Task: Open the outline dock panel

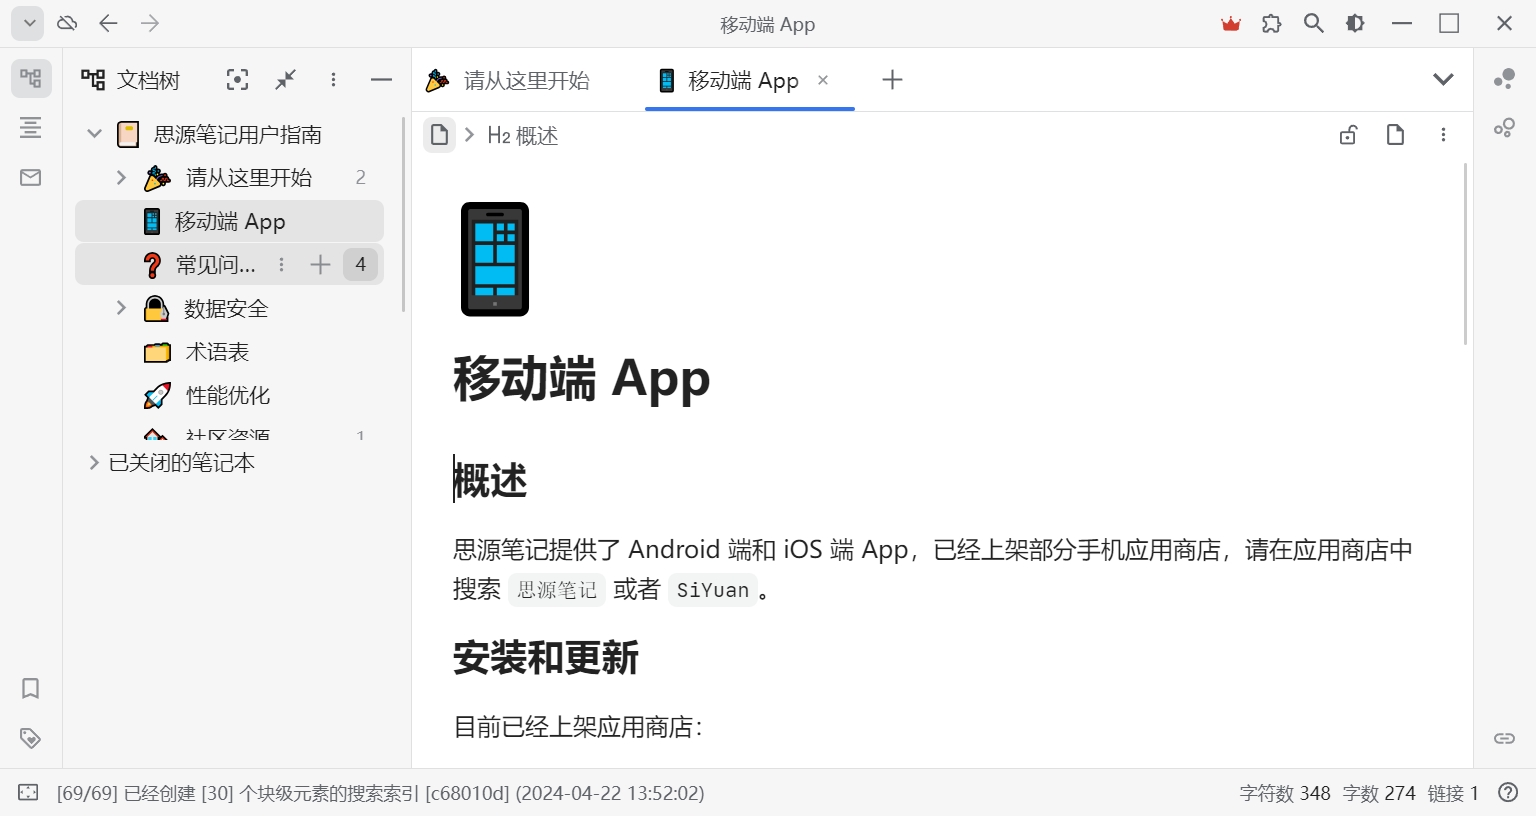Action: pos(31,127)
